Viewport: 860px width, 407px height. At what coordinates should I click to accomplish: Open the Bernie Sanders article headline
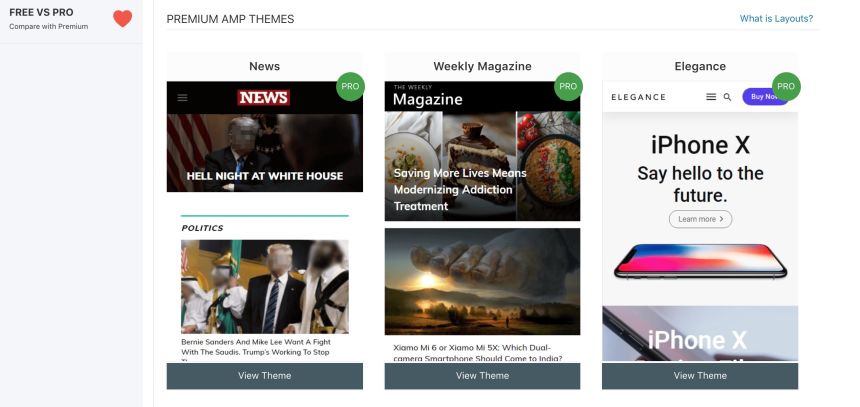pos(256,348)
